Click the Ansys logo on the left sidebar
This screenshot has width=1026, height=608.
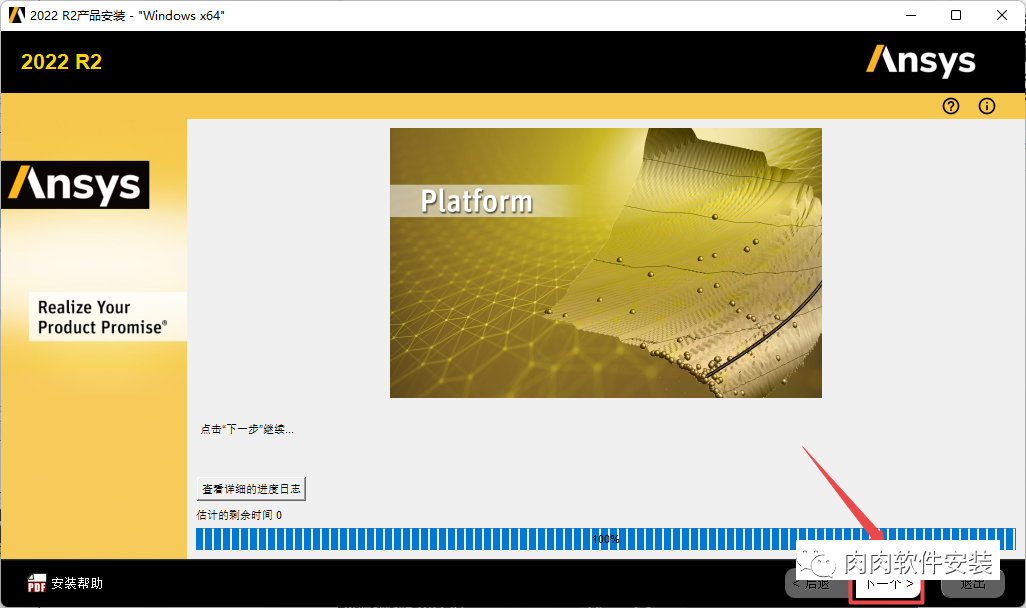(x=75, y=185)
